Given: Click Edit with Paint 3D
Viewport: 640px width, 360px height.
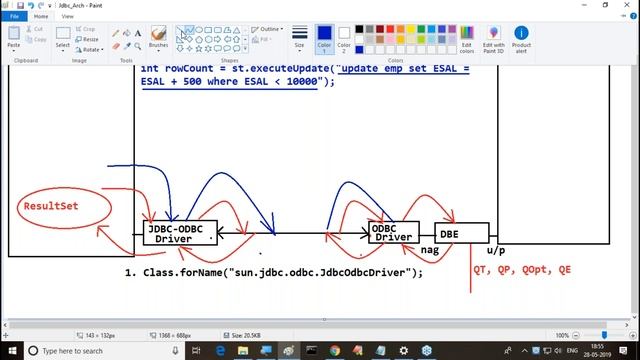Looking at the screenshot, I should coord(493,39).
